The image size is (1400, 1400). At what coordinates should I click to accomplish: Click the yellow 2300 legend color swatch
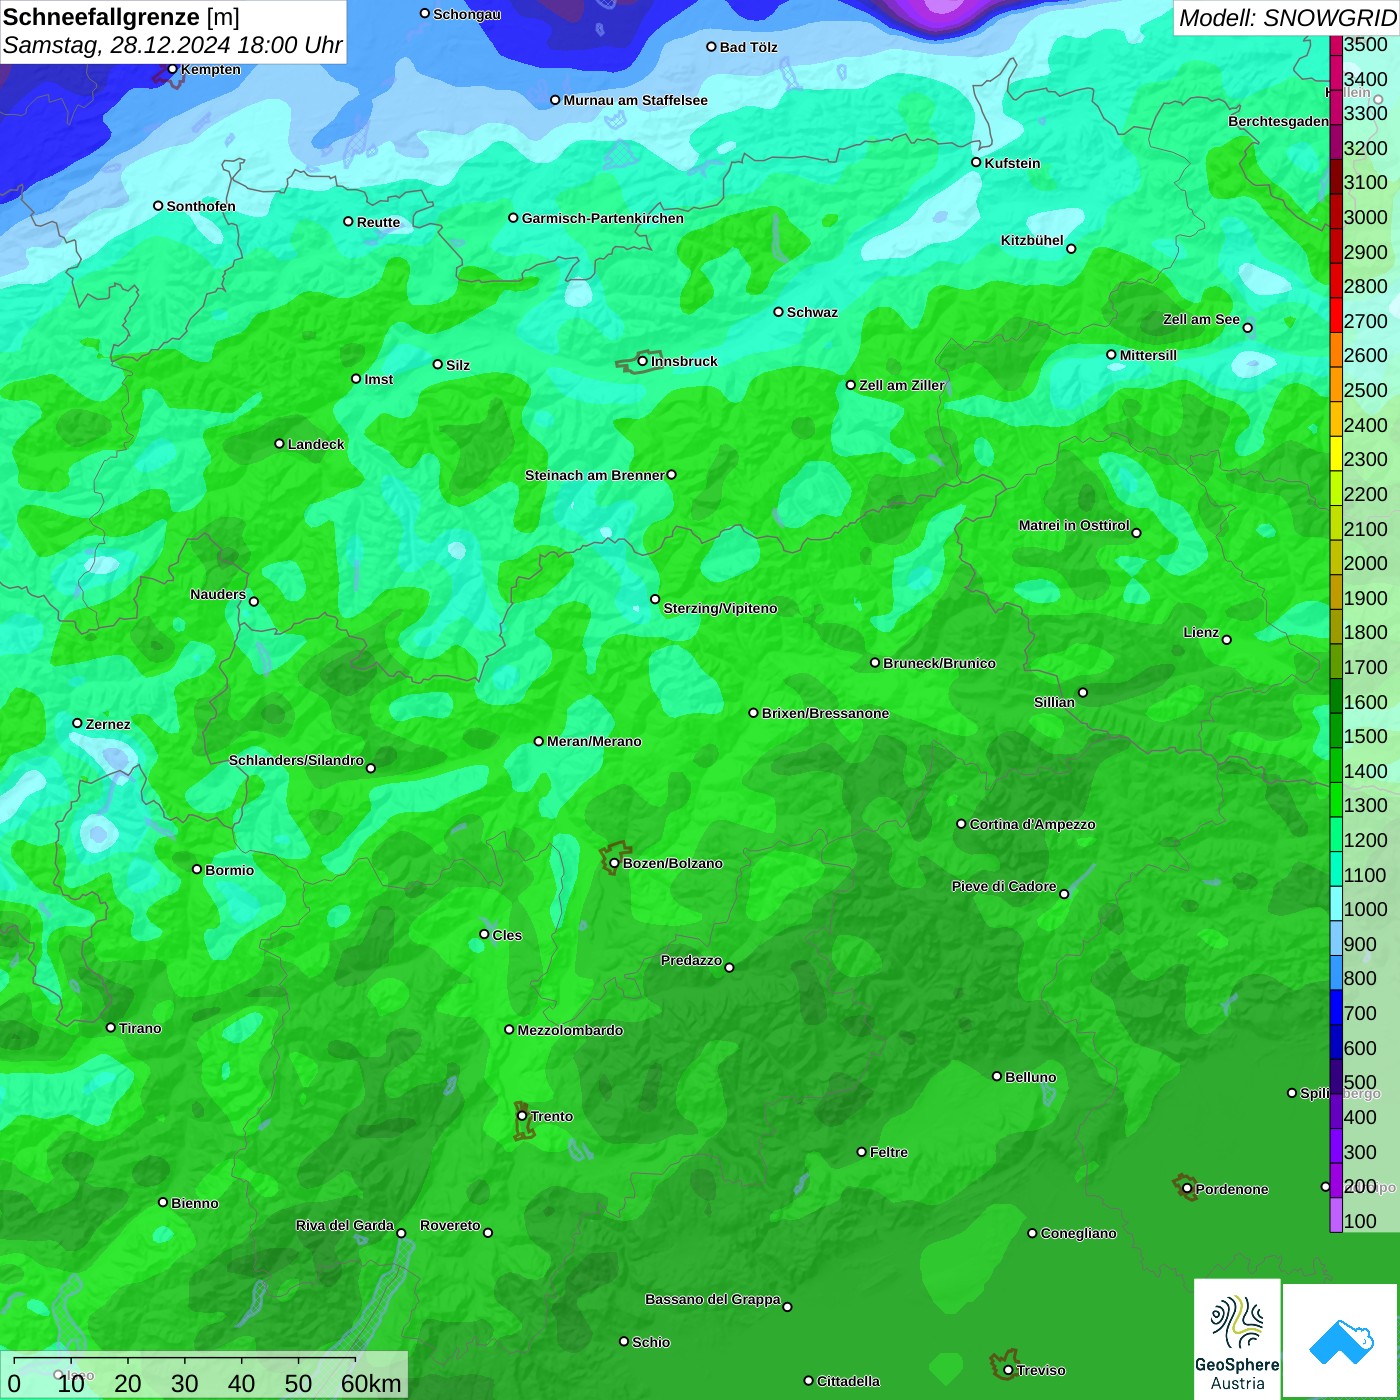click(1336, 453)
